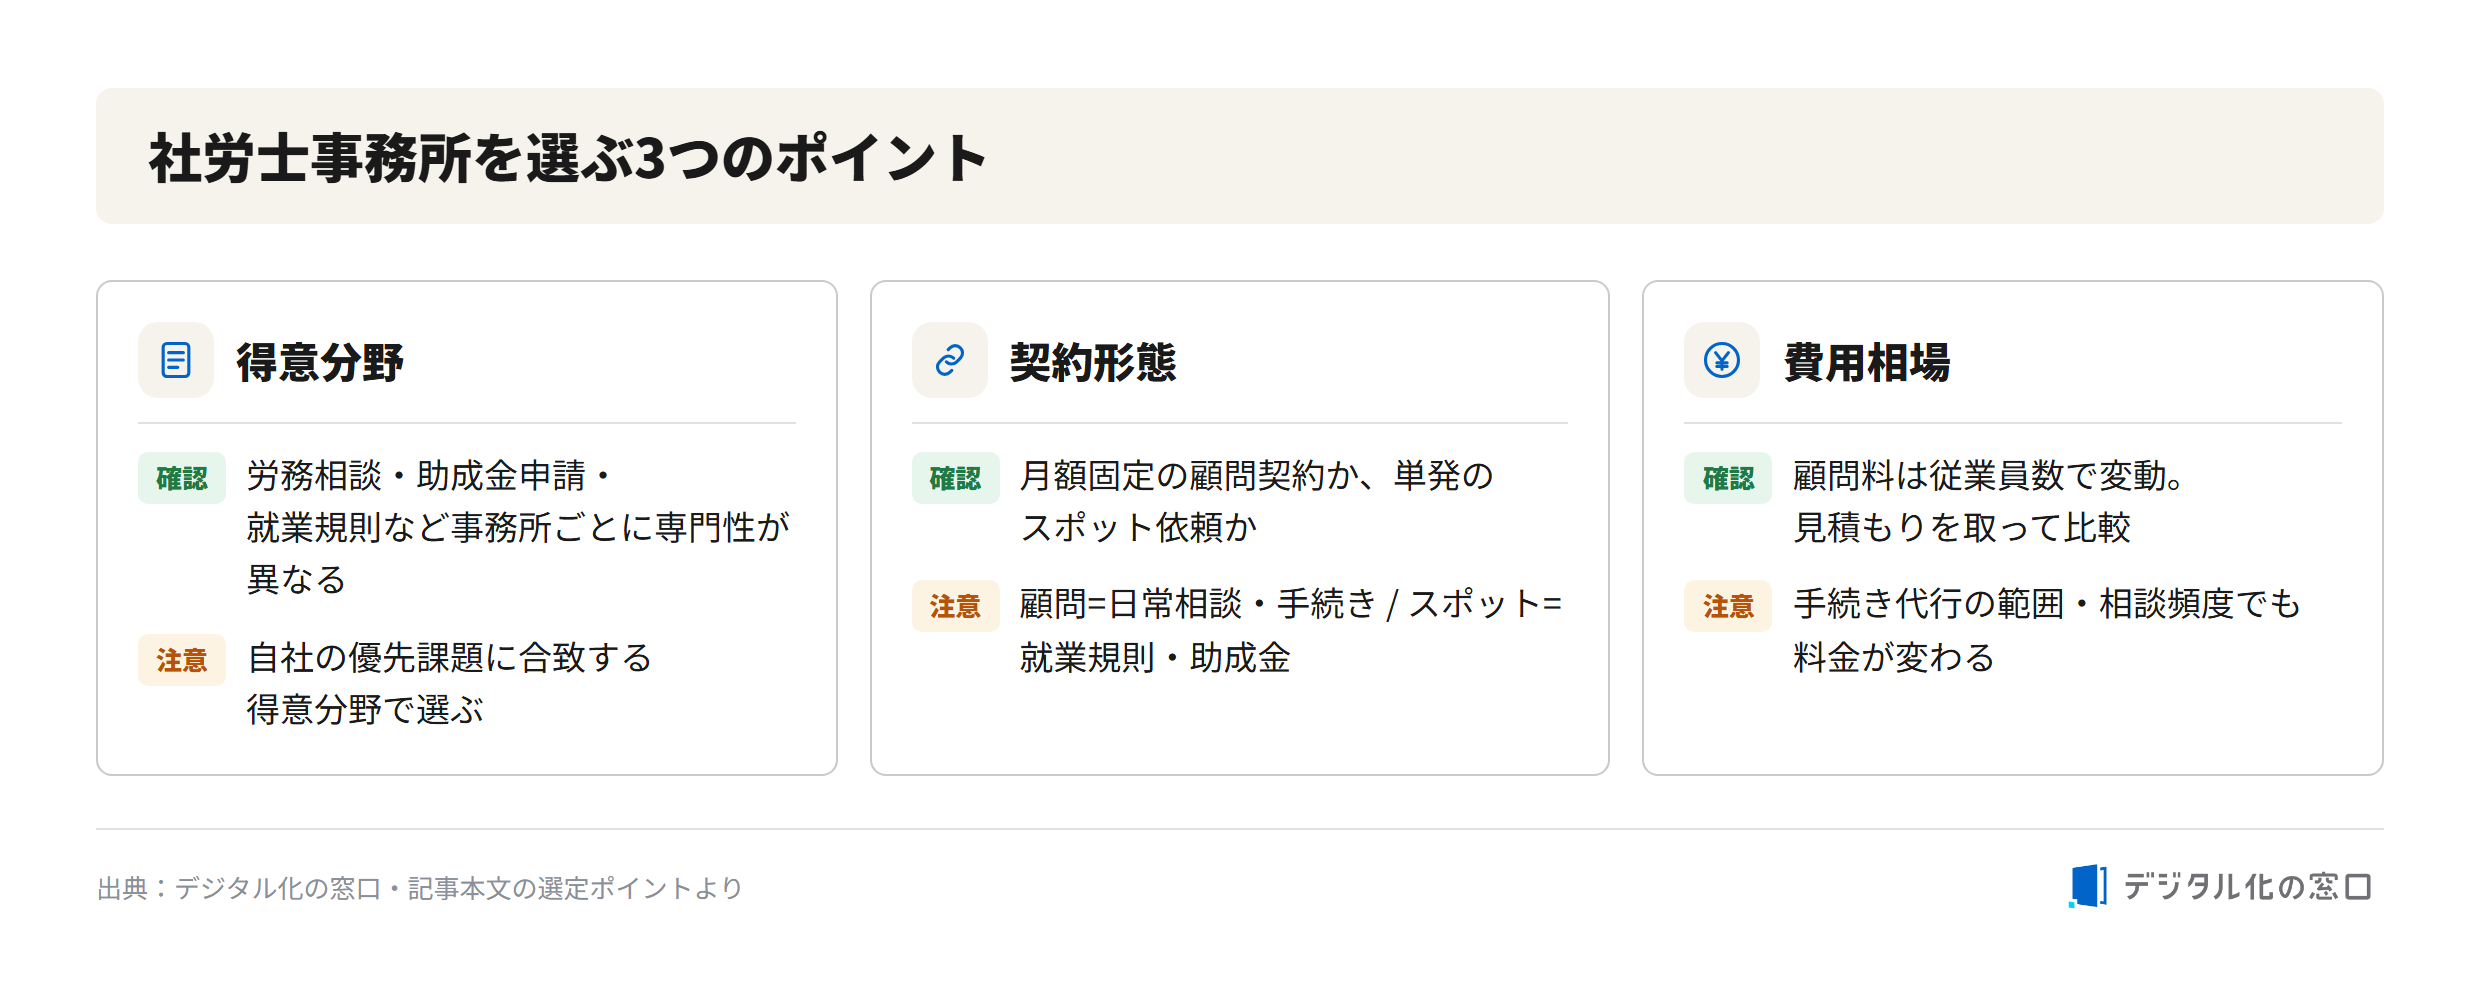Image resolution: width=2480 pixels, height=1004 pixels.
Task: Click the 出典 source caption text
Action: coord(420,888)
